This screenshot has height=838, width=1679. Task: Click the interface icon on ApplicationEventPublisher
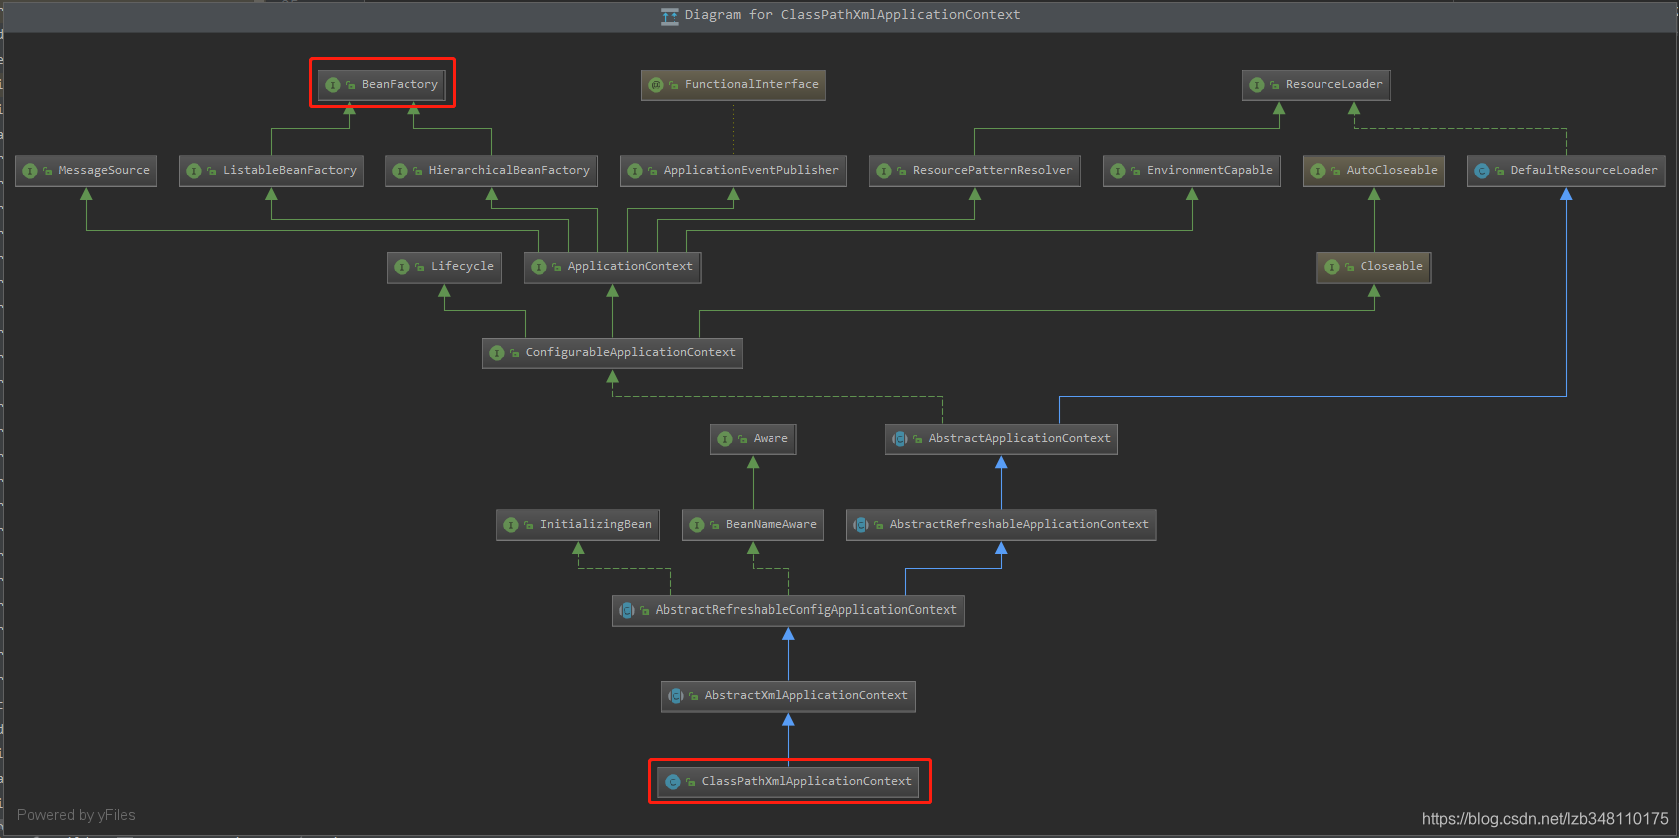point(635,171)
